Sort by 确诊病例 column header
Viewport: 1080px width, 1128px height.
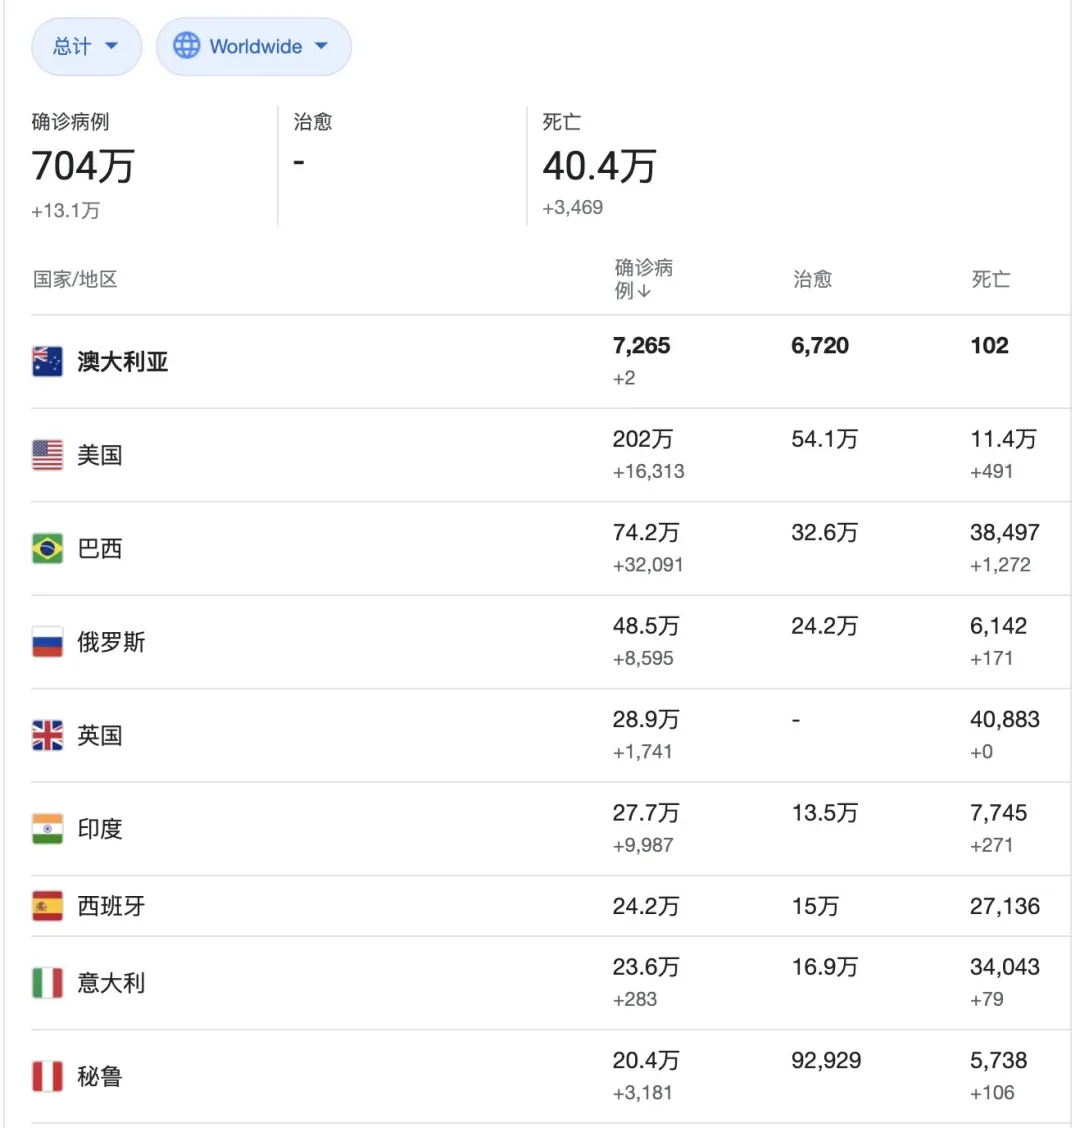[643, 279]
